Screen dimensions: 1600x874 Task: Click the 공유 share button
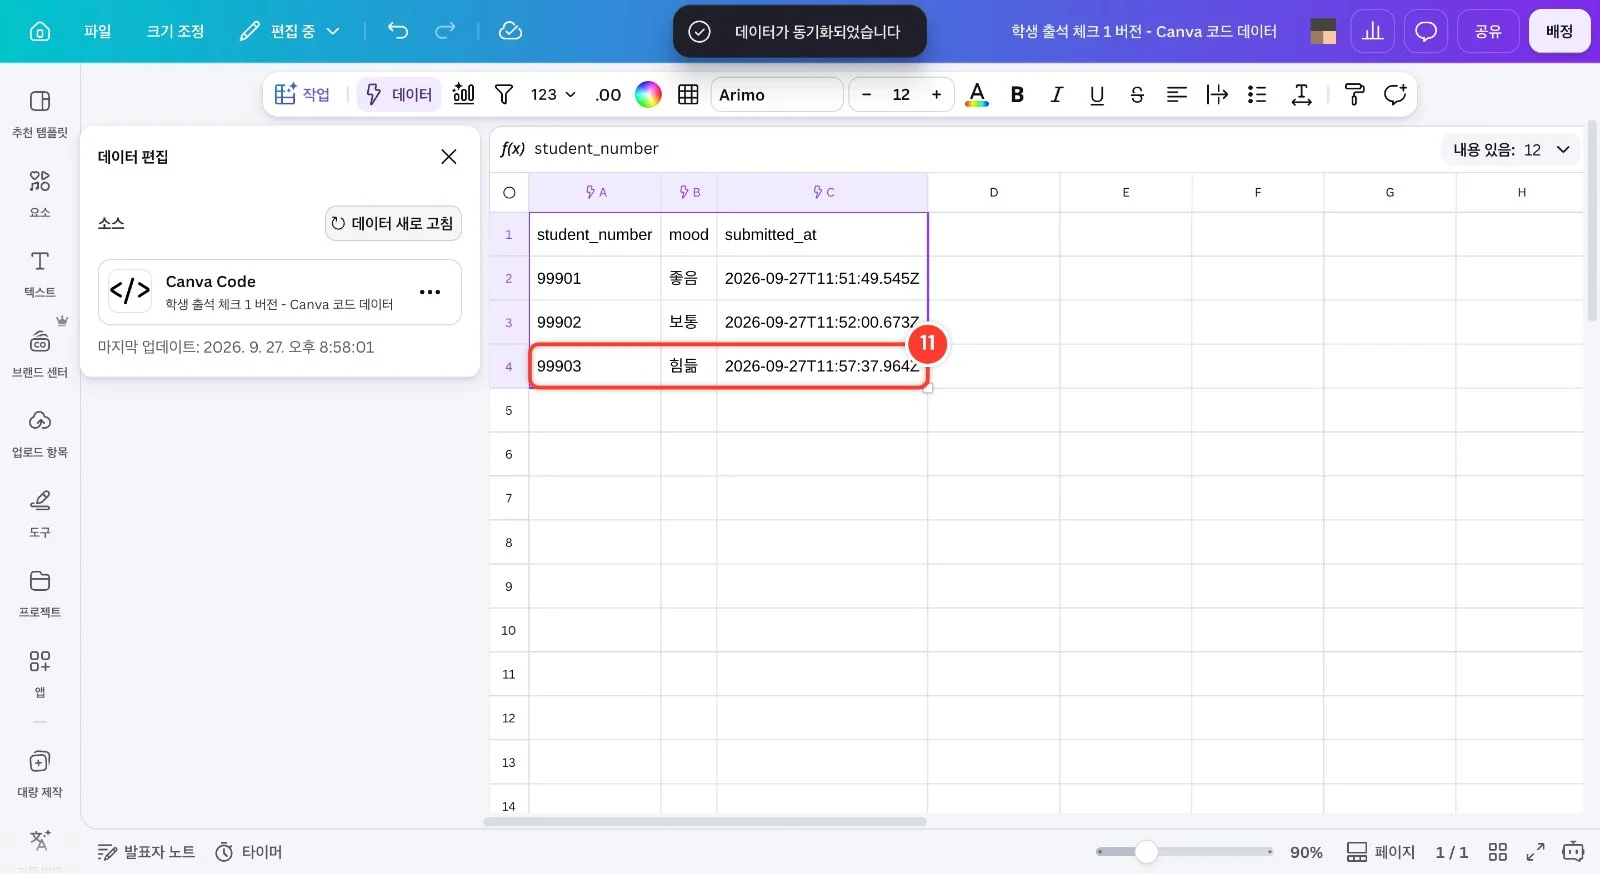1488,31
